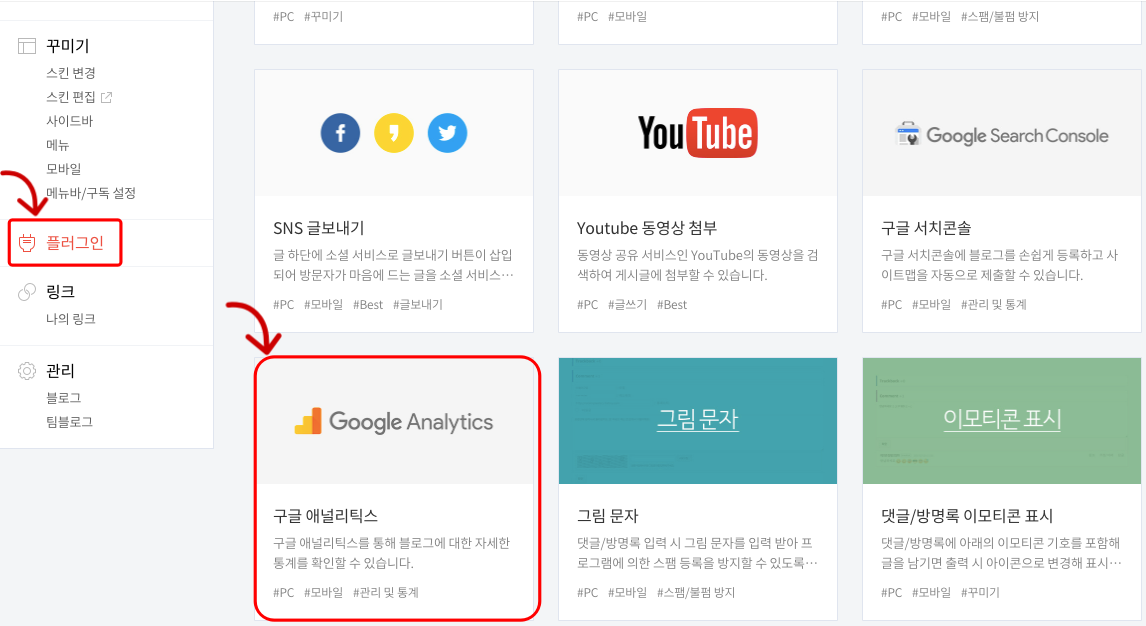This screenshot has width=1146, height=626.
Task: Open the 플러그인 menu
Action: (x=75, y=243)
